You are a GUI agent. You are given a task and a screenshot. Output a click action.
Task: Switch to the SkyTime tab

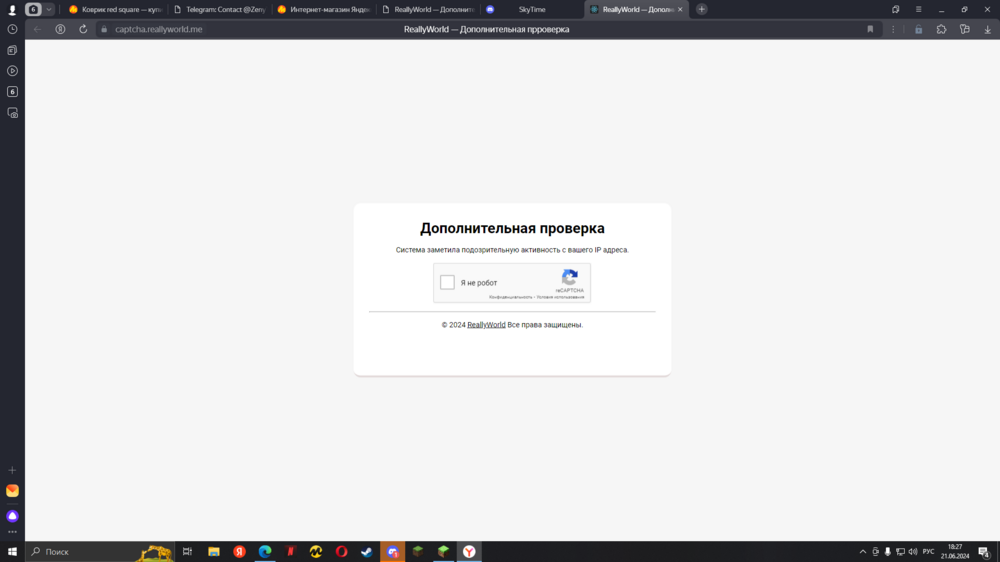point(532,10)
